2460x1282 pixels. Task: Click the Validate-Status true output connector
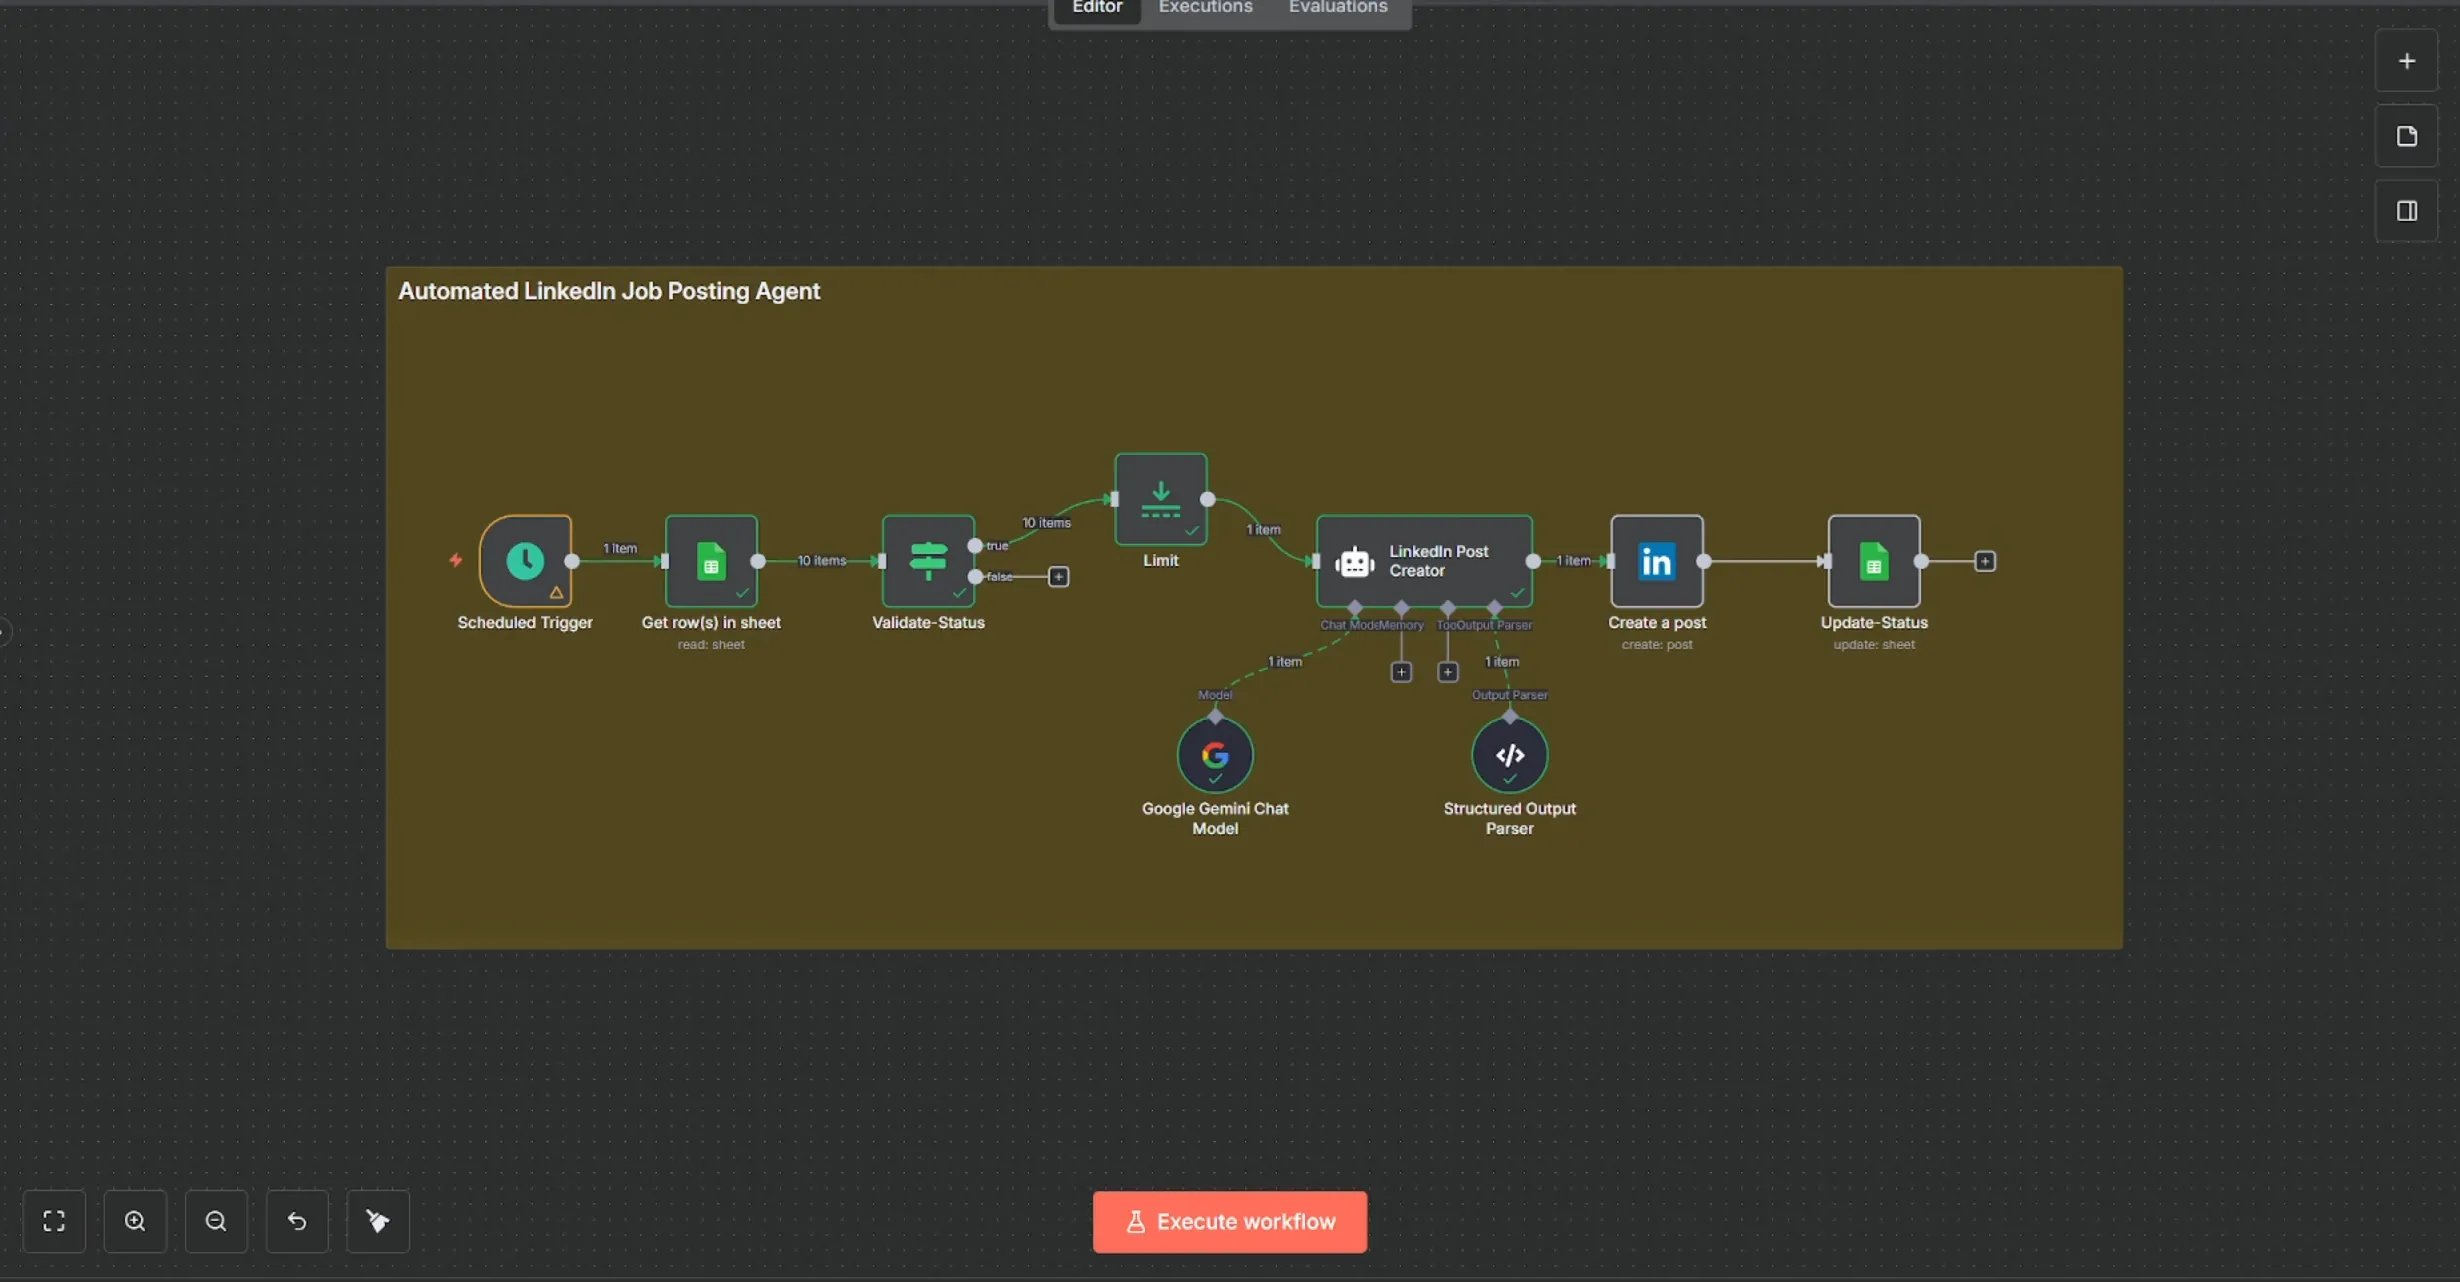(x=975, y=546)
